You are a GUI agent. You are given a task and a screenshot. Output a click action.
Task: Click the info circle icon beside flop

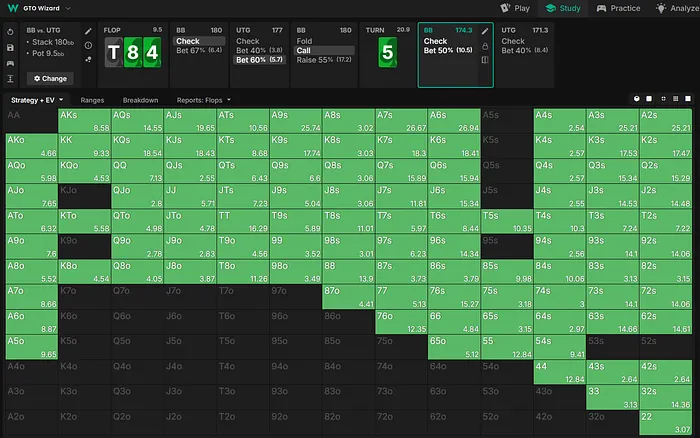click(88, 45)
